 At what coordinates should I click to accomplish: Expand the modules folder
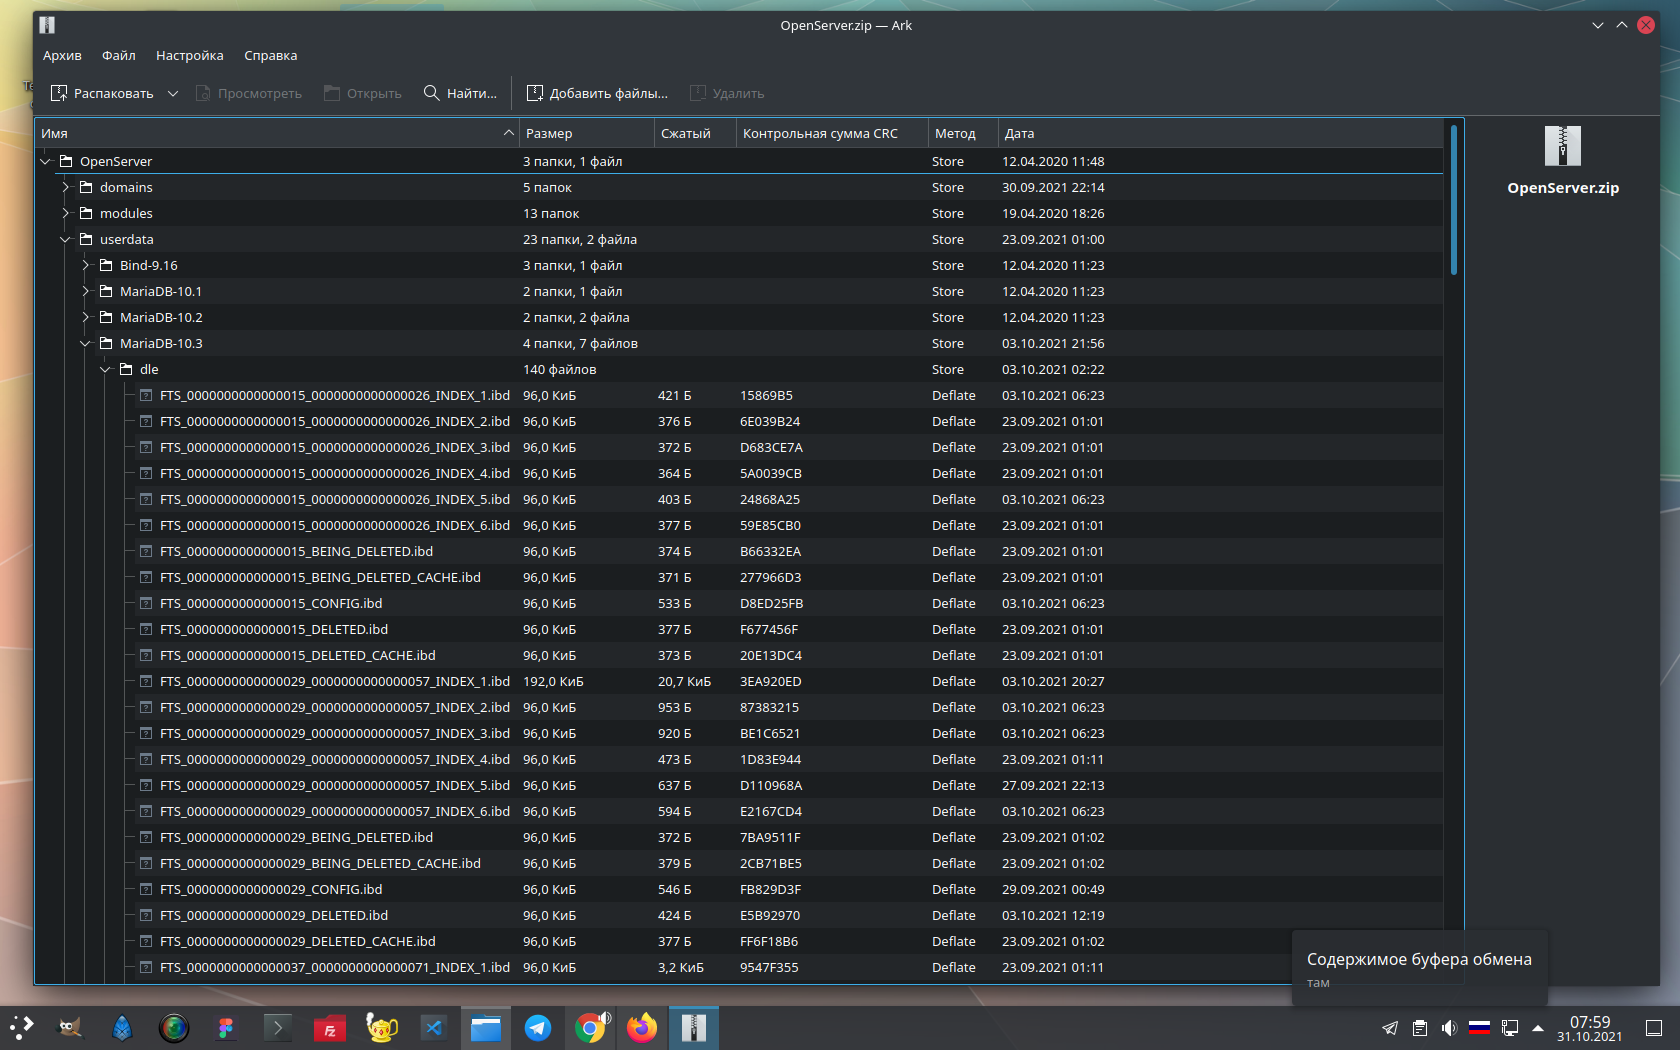click(x=66, y=213)
